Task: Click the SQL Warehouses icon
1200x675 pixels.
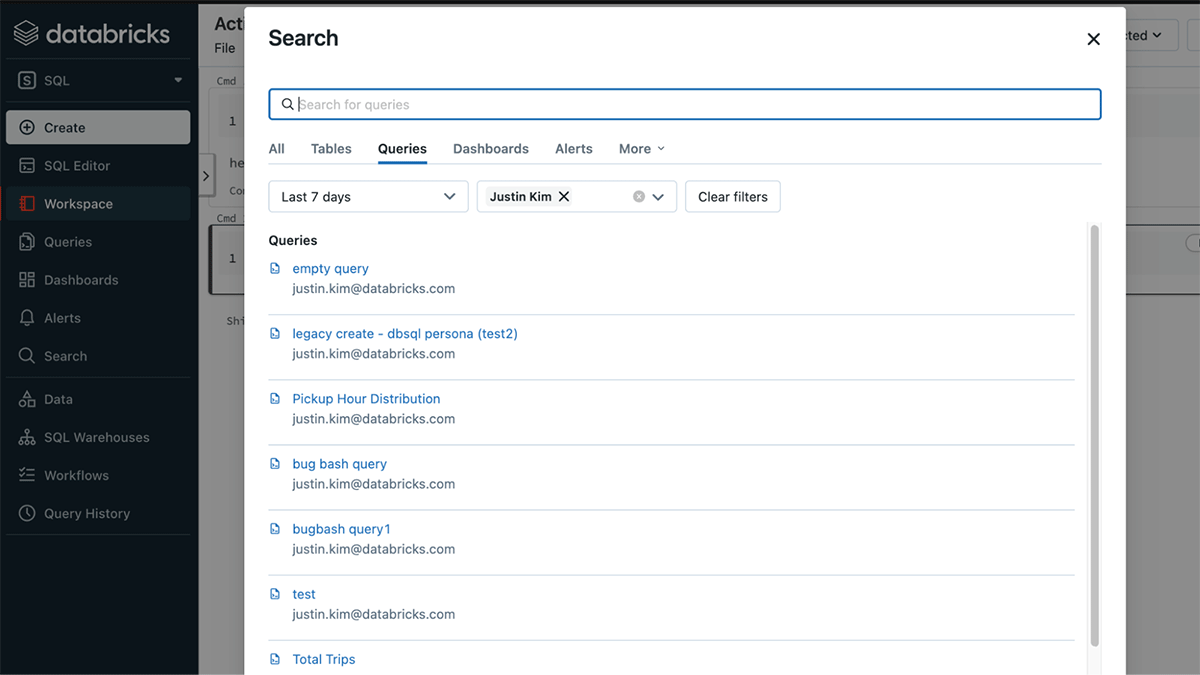Action: click(27, 438)
